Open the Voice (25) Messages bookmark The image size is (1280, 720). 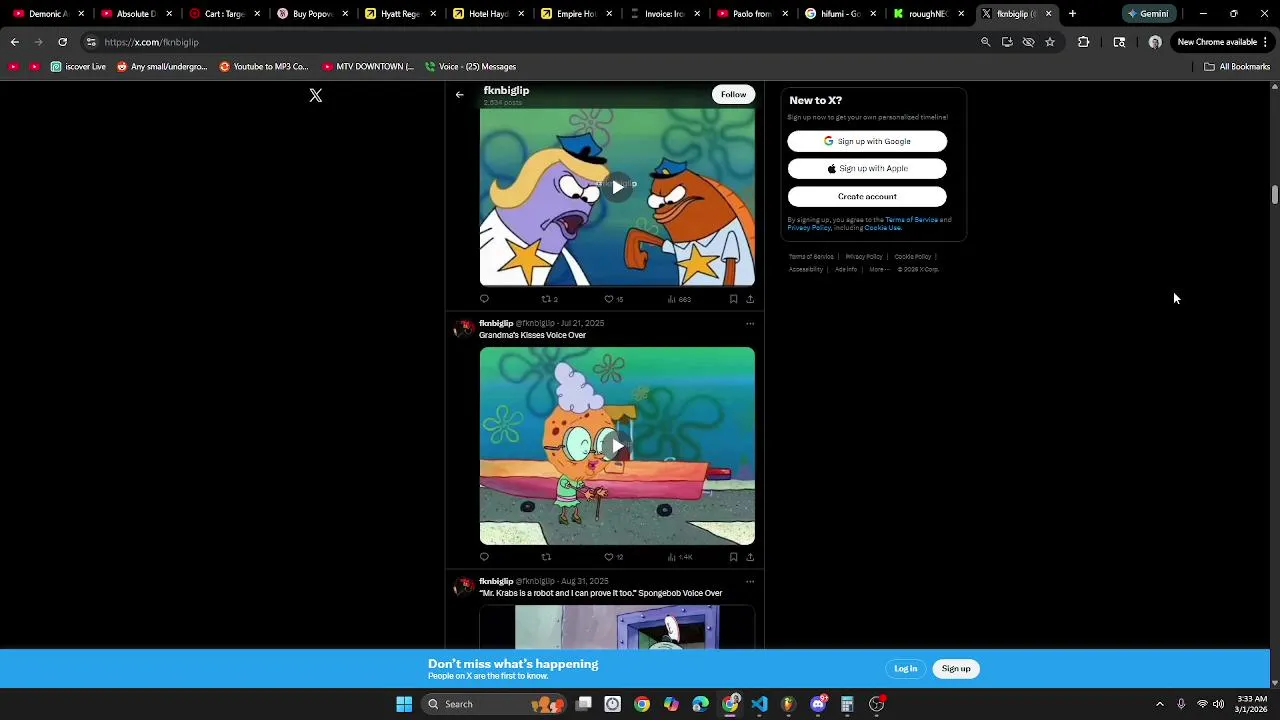pos(470,67)
